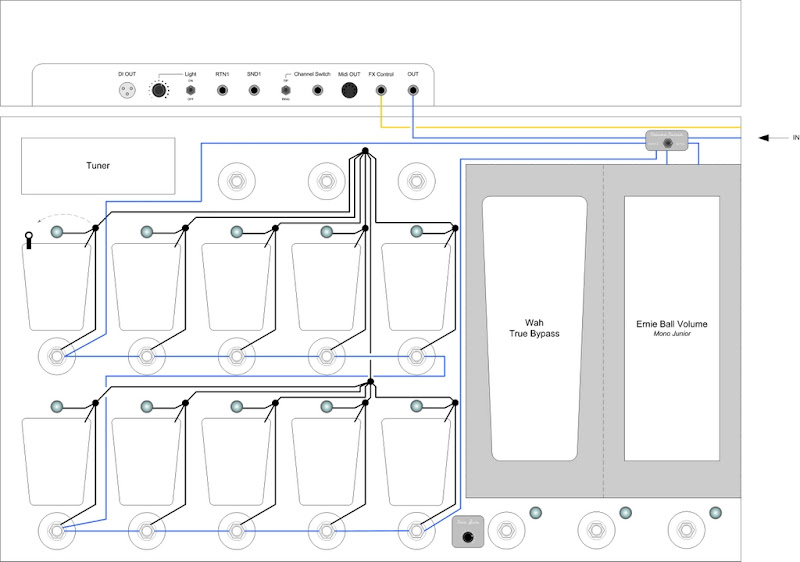Select the Wah True Bypass pedal
Image resolution: width=800 pixels, height=562 pixels.
(534, 328)
